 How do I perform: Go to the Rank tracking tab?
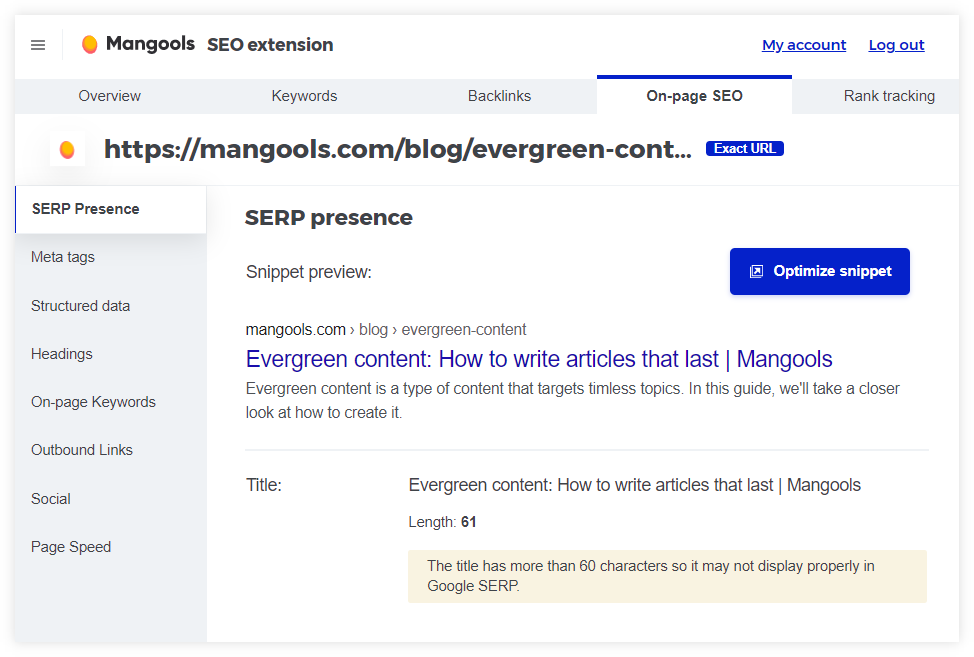pyautogui.click(x=889, y=96)
